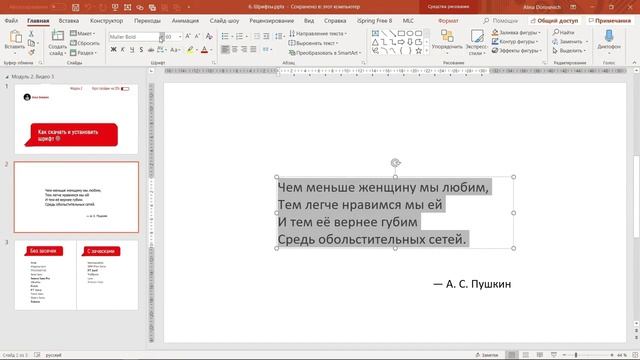Increase list indent level icon
The image size is (640, 360).
pyautogui.click(x=266, y=36)
